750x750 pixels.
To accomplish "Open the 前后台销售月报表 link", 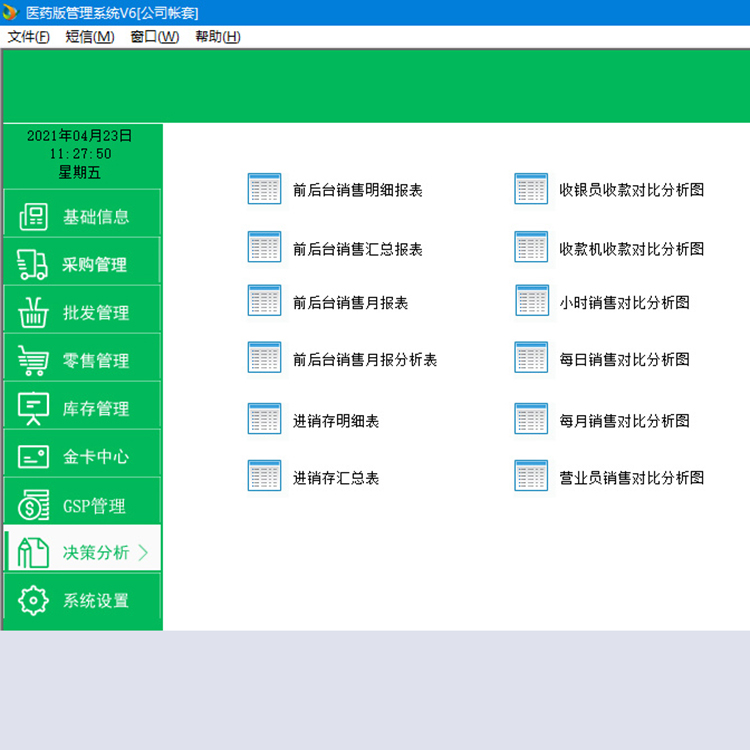I will click(x=351, y=302).
